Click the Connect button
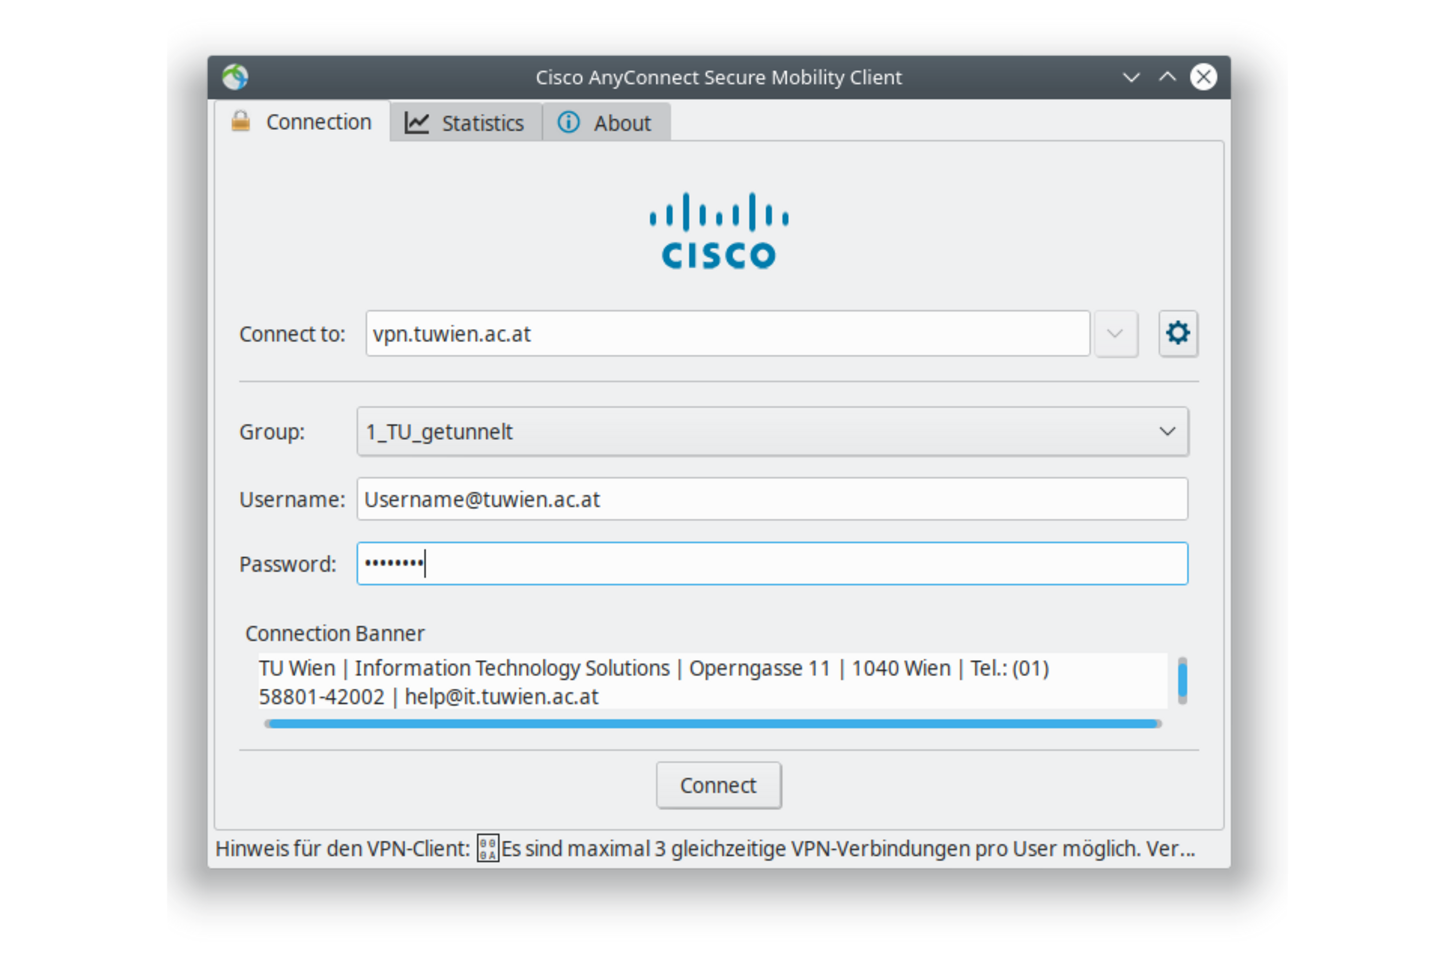 718,785
